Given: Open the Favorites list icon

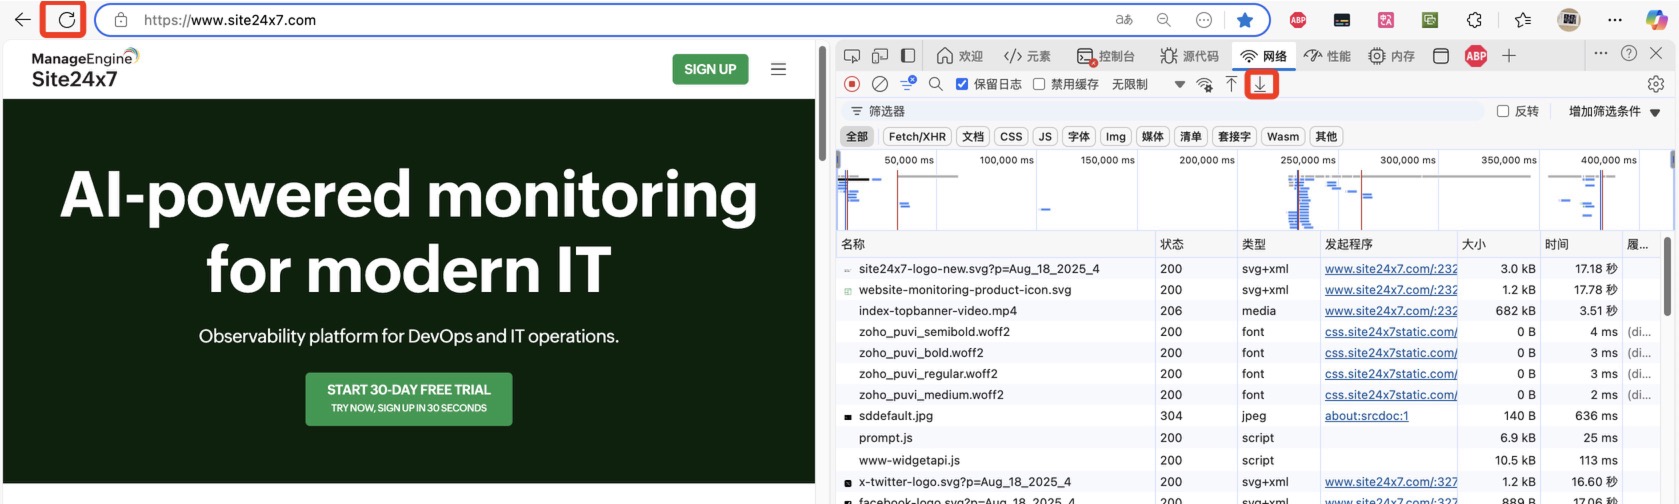Looking at the screenshot, I should [x=1522, y=19].
